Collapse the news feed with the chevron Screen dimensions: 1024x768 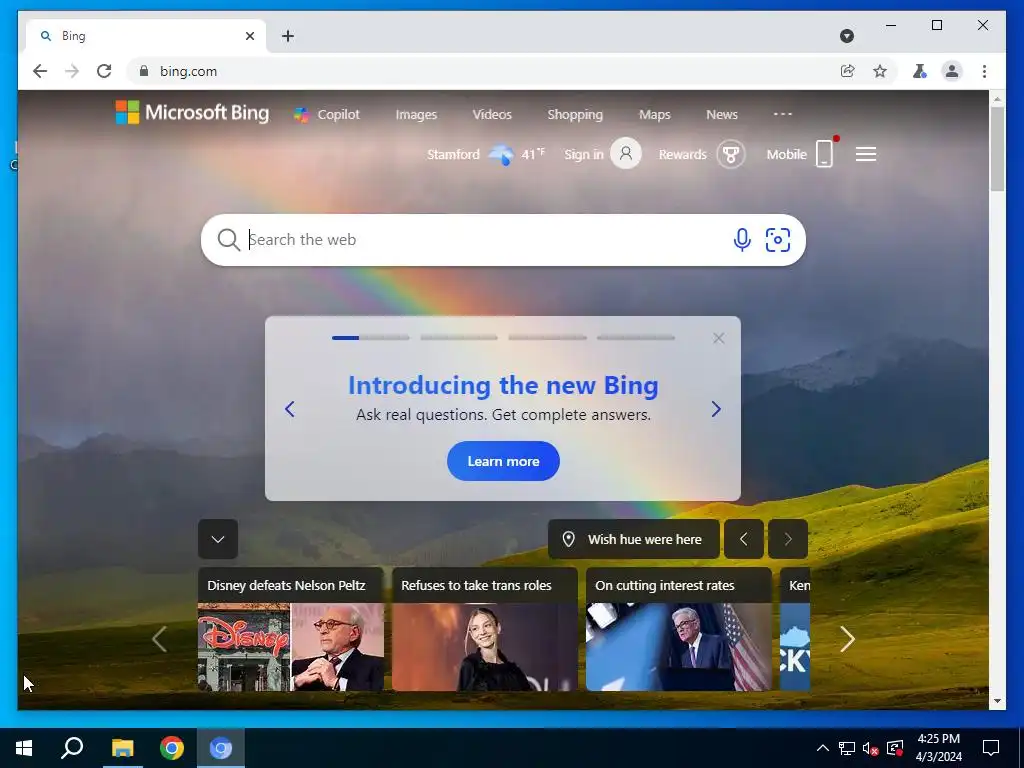[x=218, y=539]
